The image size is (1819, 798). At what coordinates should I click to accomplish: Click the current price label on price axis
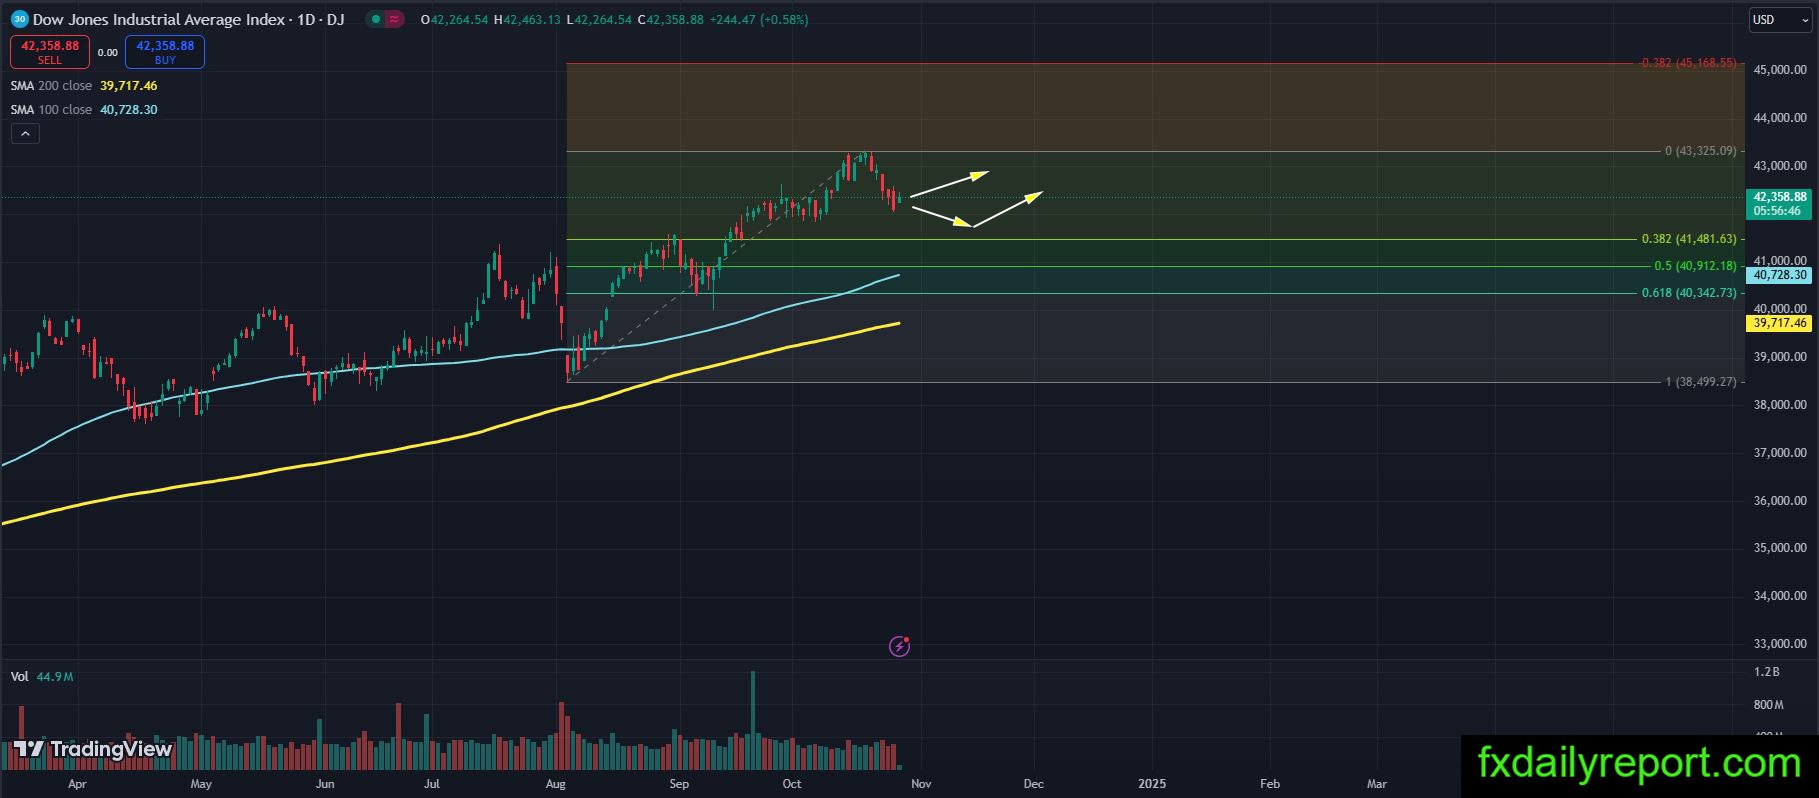1779,204
